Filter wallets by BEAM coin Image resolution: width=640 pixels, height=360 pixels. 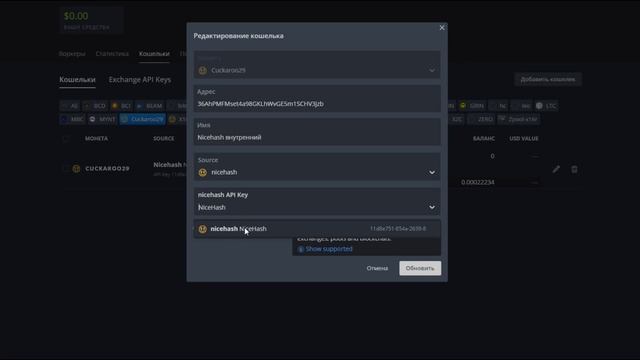click(x=150, y=106)
